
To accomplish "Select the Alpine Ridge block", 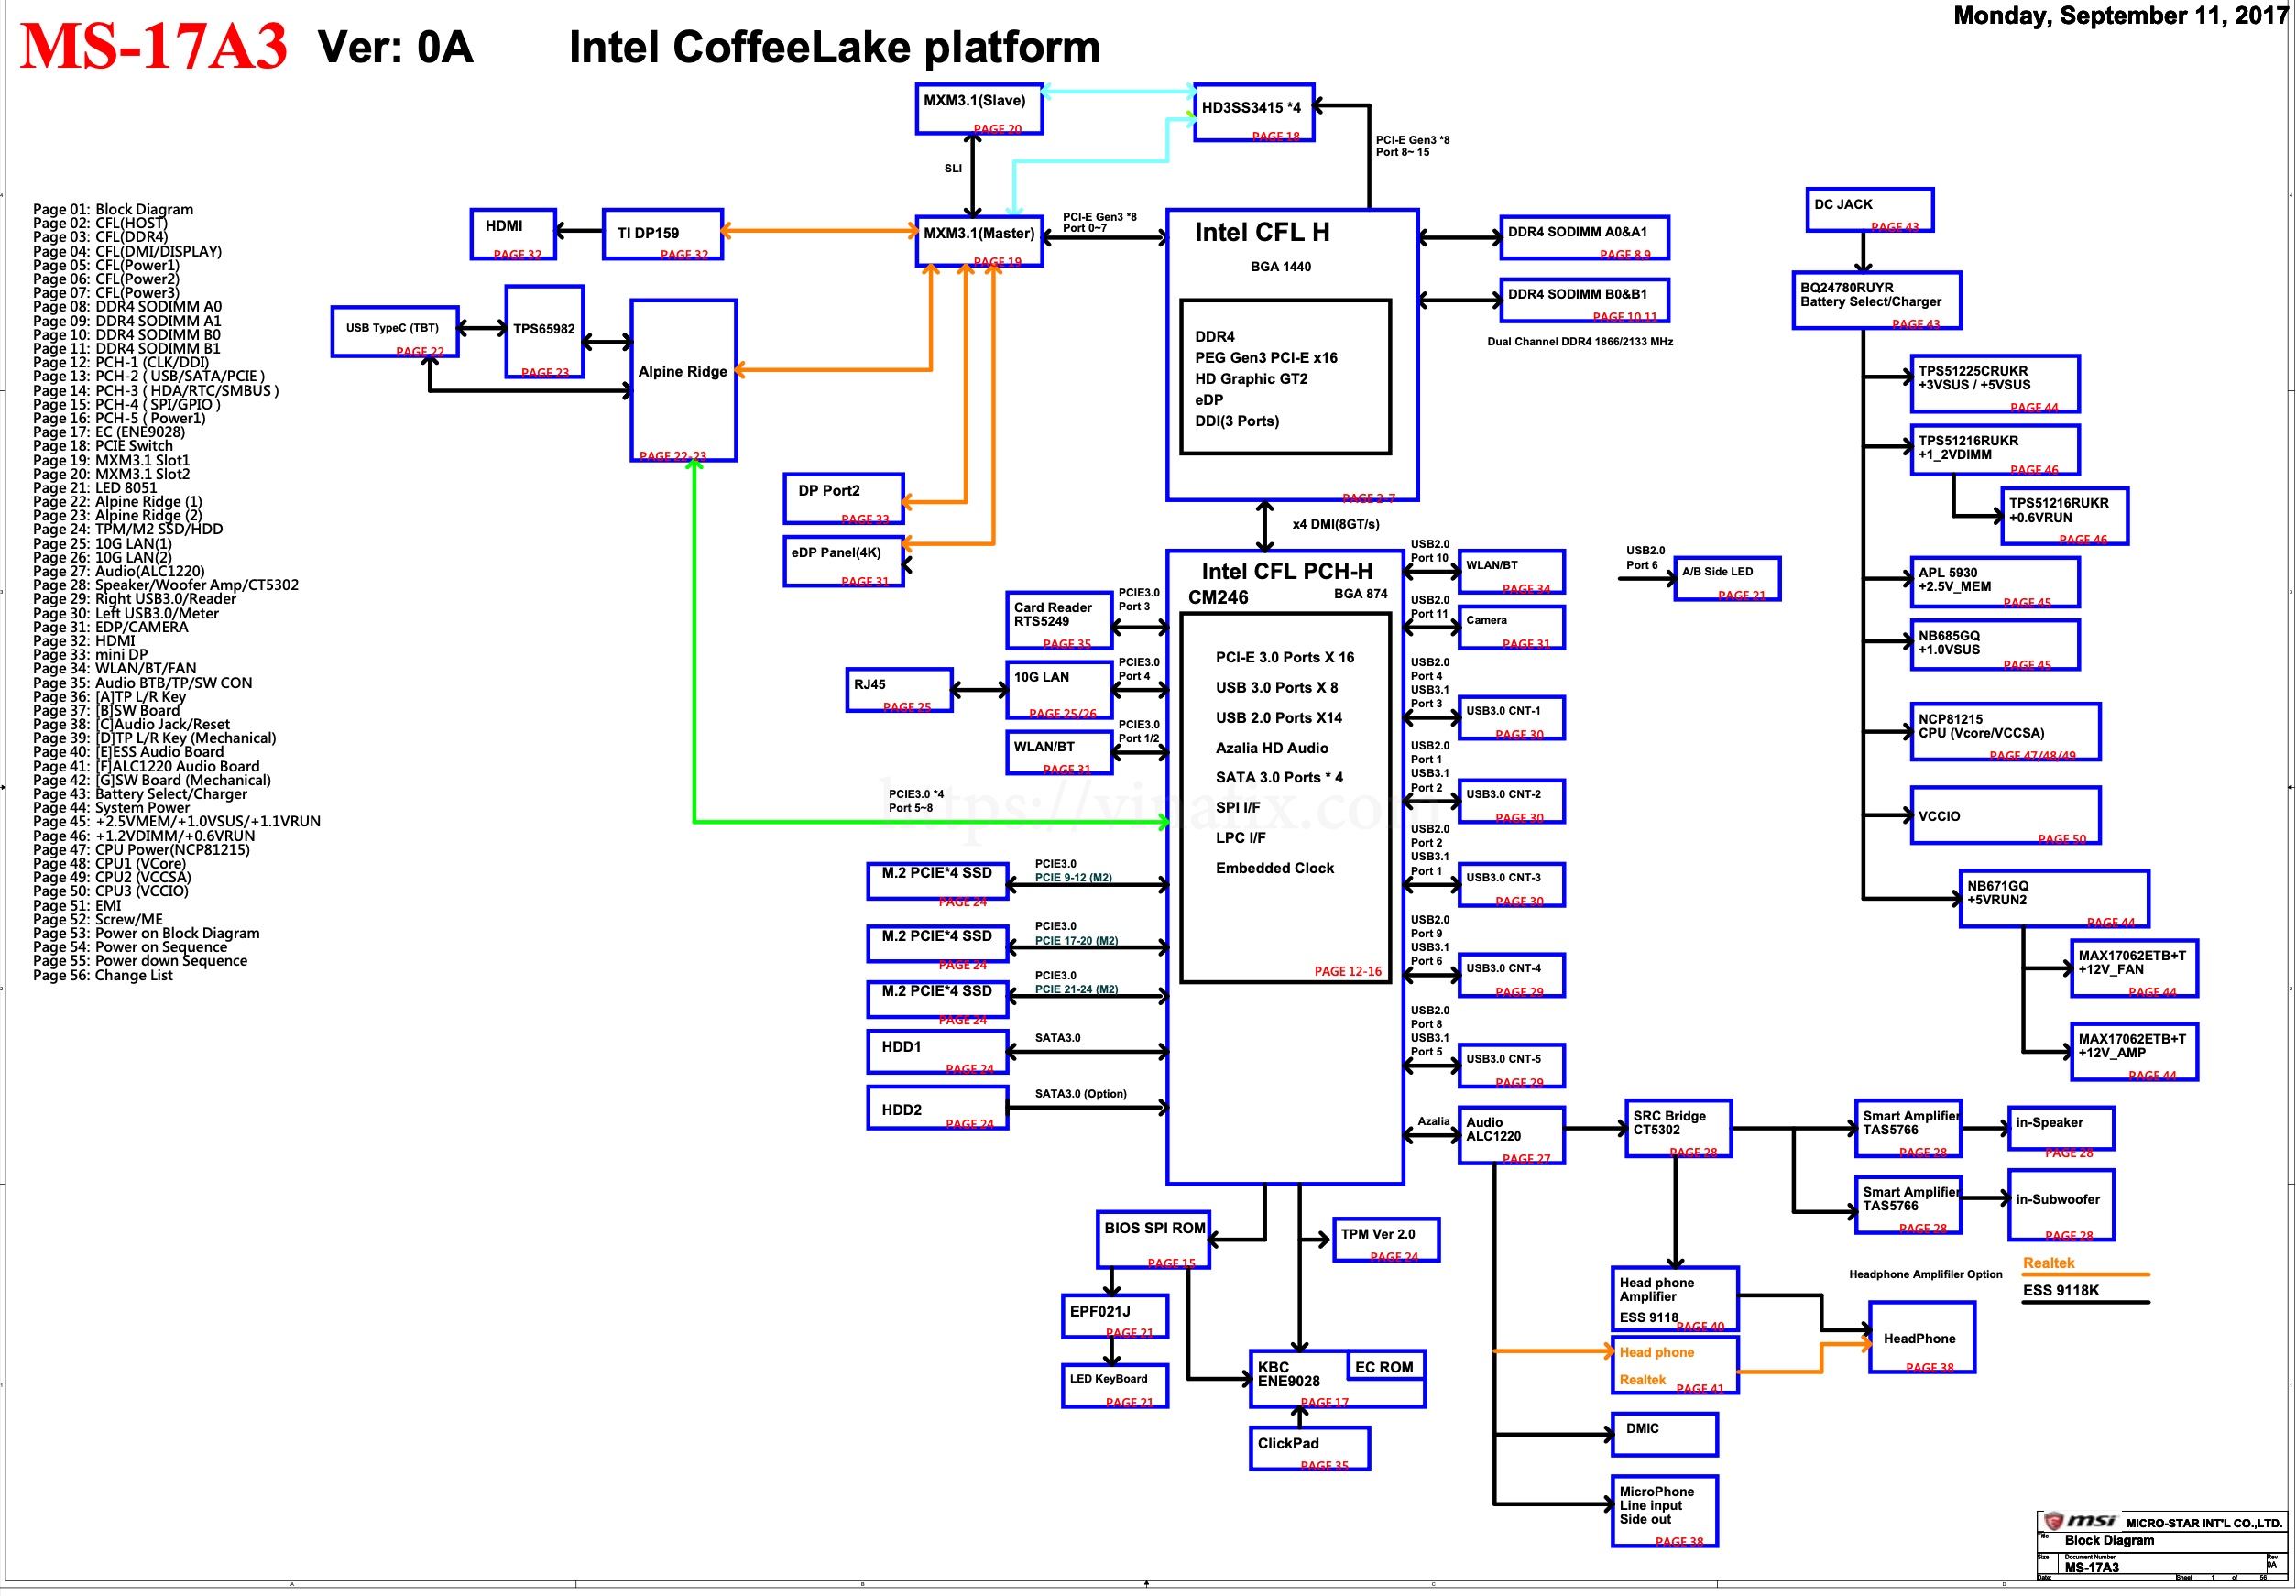I will [x=684, y=380].
